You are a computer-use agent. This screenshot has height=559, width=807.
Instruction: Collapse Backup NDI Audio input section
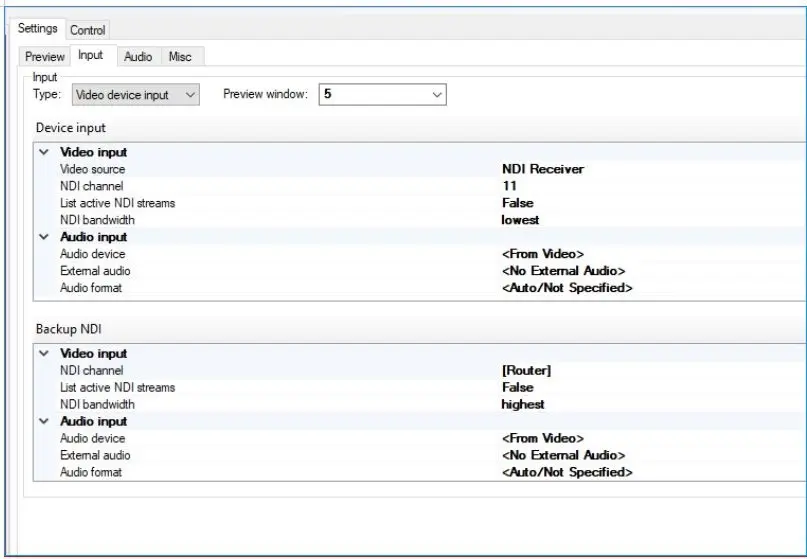(43, 422)
